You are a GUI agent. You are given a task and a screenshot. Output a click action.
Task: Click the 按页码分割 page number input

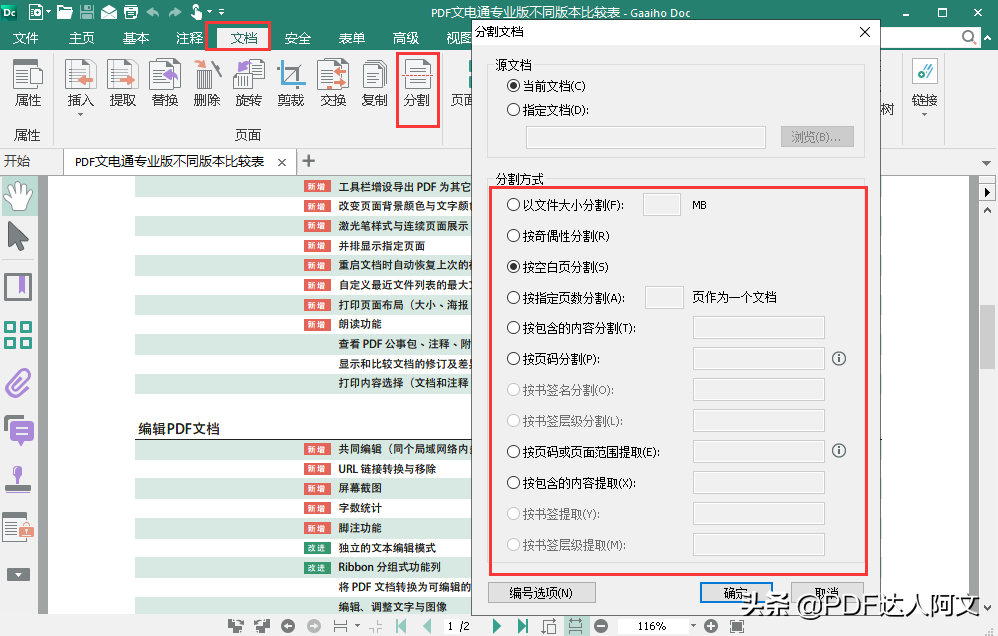coord(759,358)
